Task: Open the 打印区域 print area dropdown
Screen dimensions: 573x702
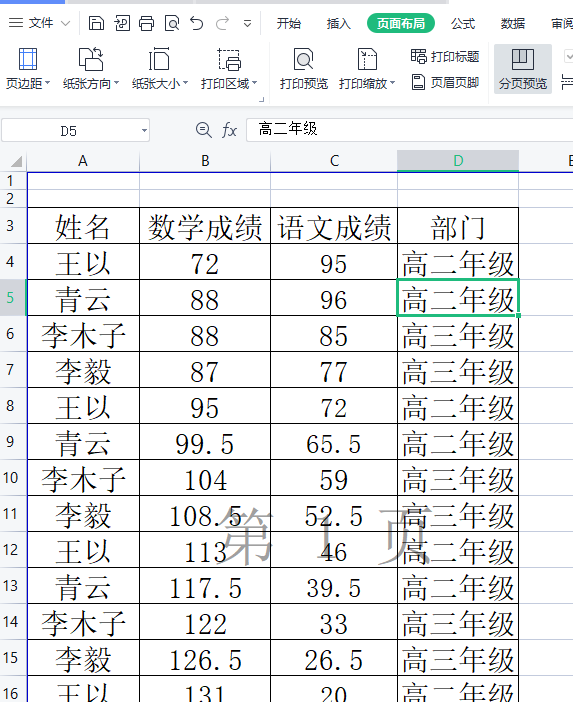Action: click(229, 68)
